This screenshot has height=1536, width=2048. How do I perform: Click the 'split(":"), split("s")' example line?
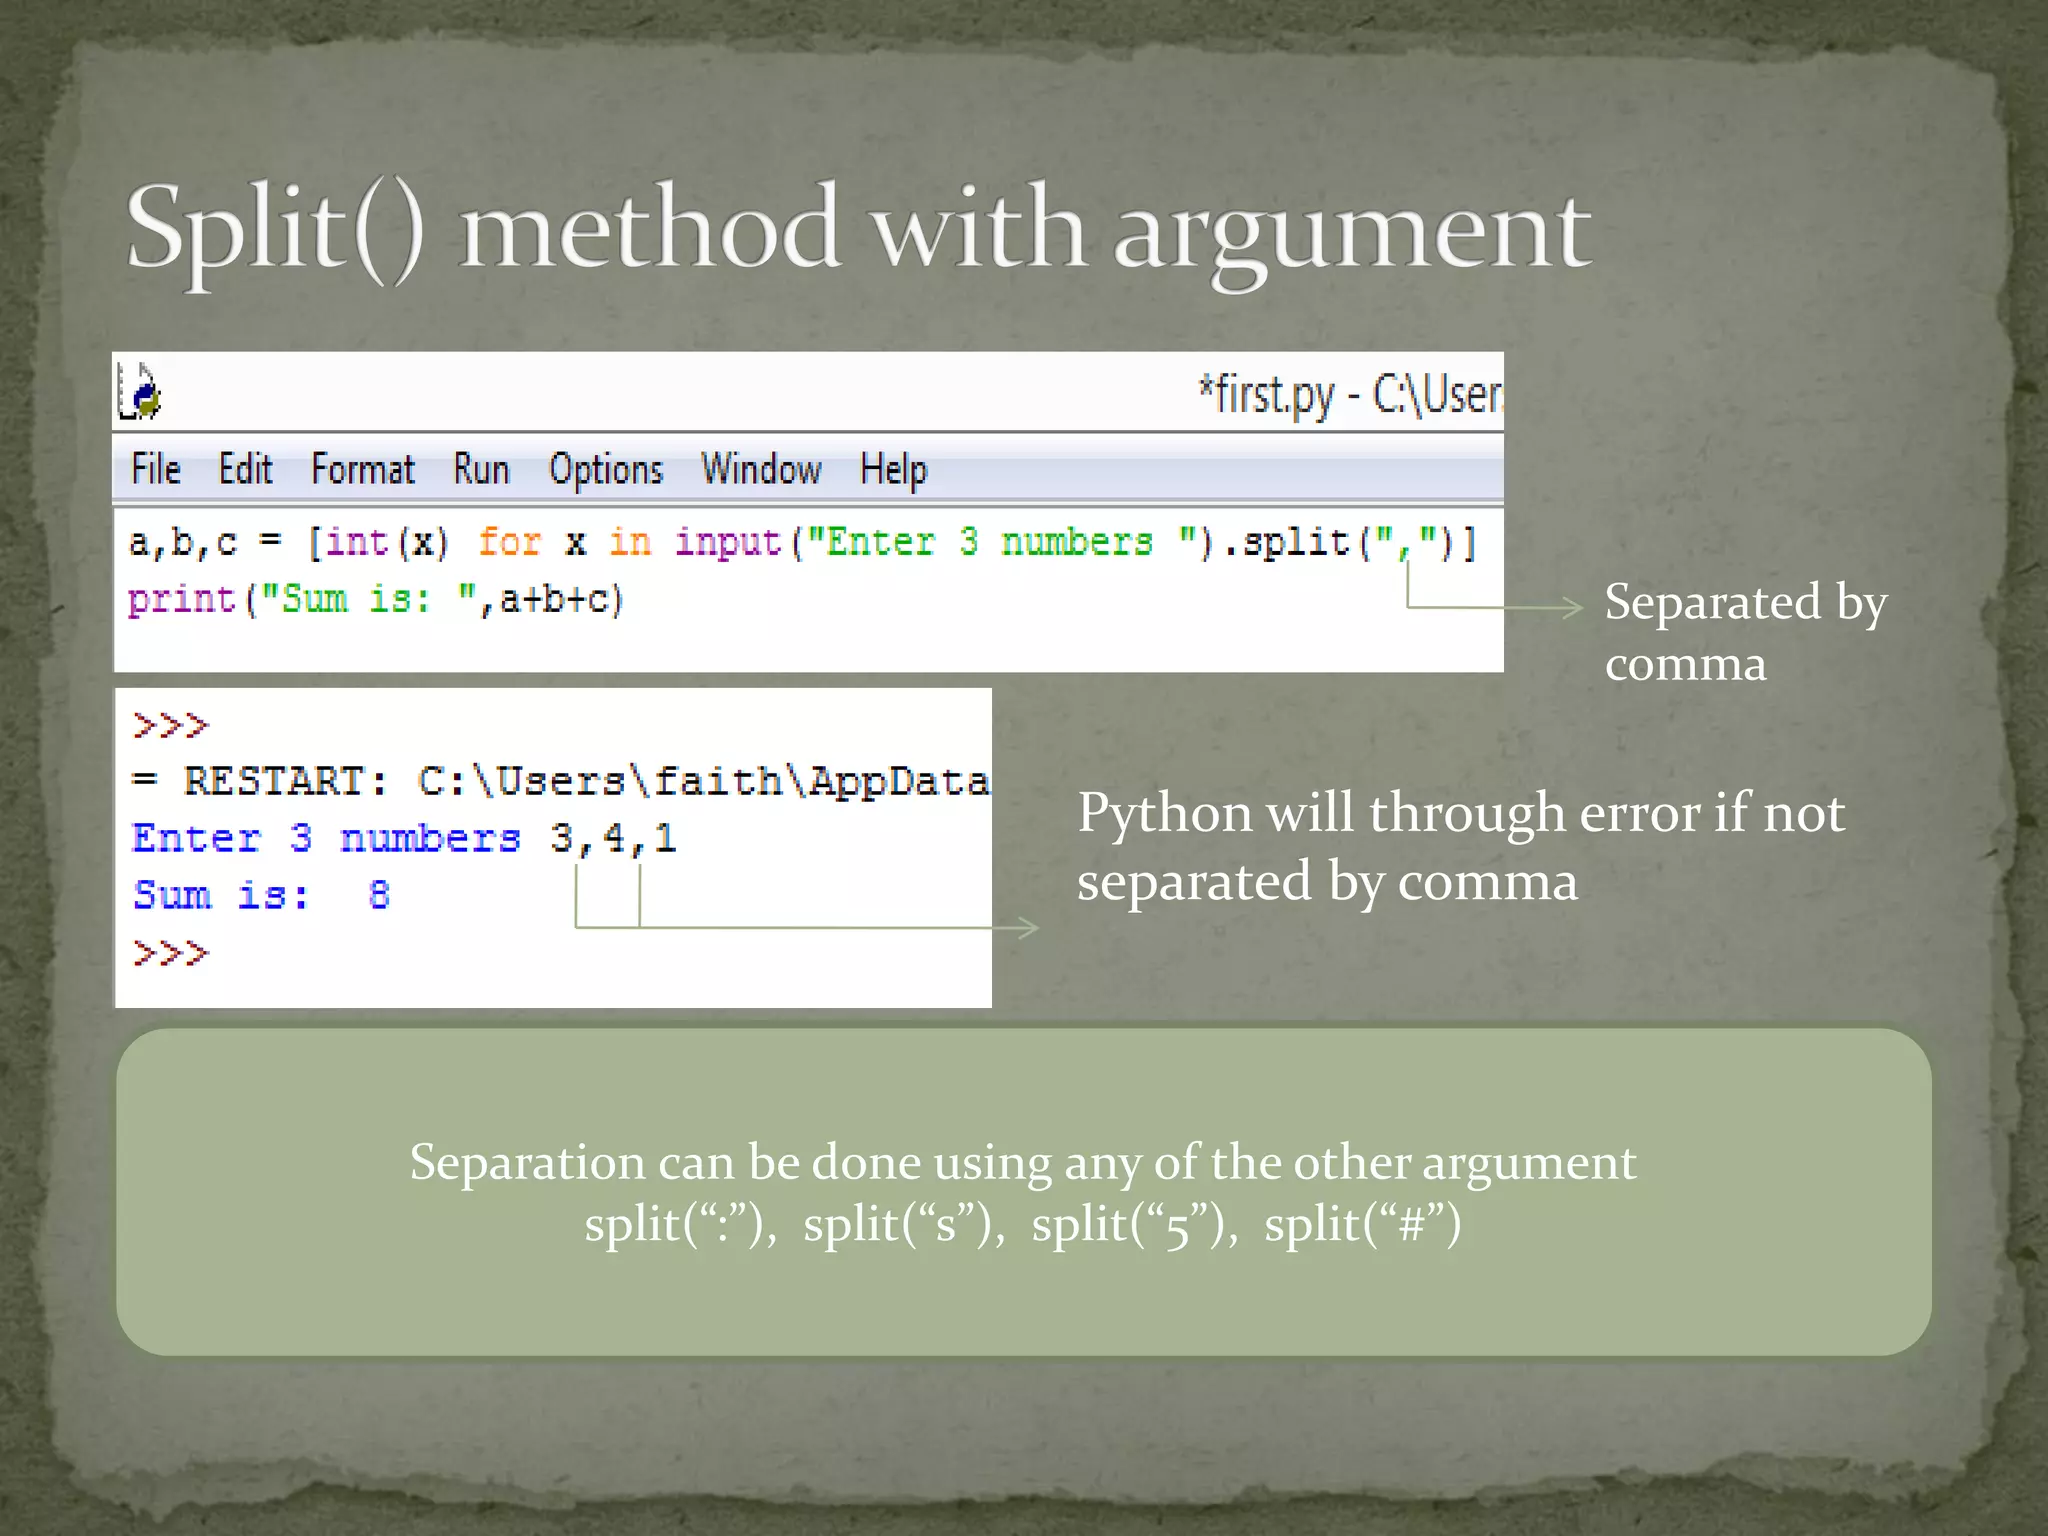tap(1022, 1224)
